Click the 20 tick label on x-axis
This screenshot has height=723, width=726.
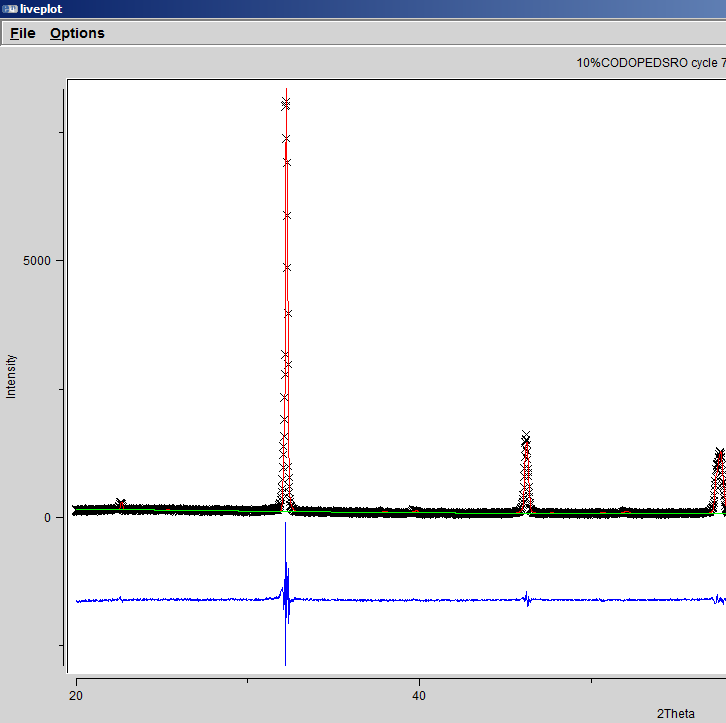point(76,695)
